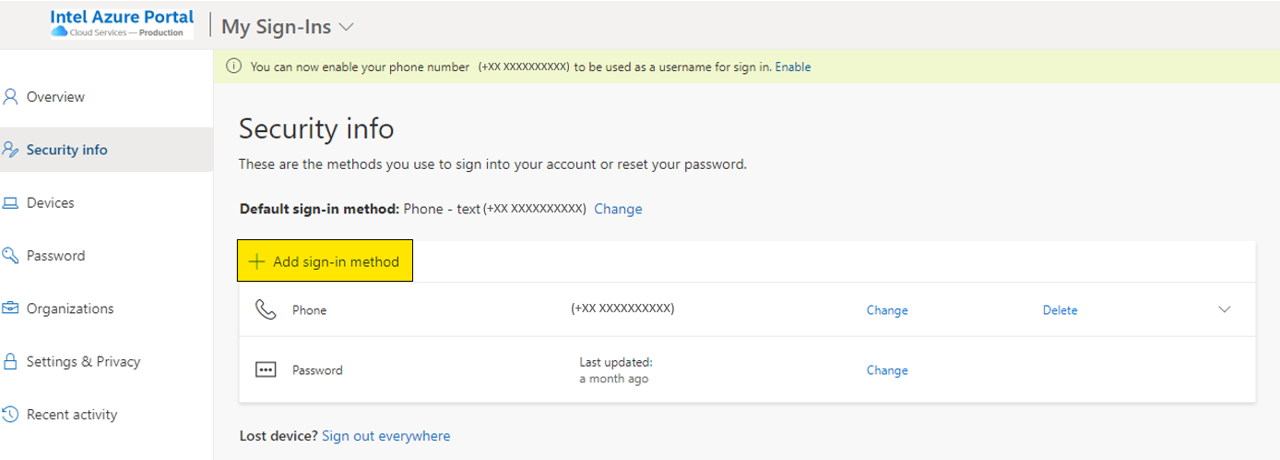Click the Devices laptop icon

pos(11,203)
